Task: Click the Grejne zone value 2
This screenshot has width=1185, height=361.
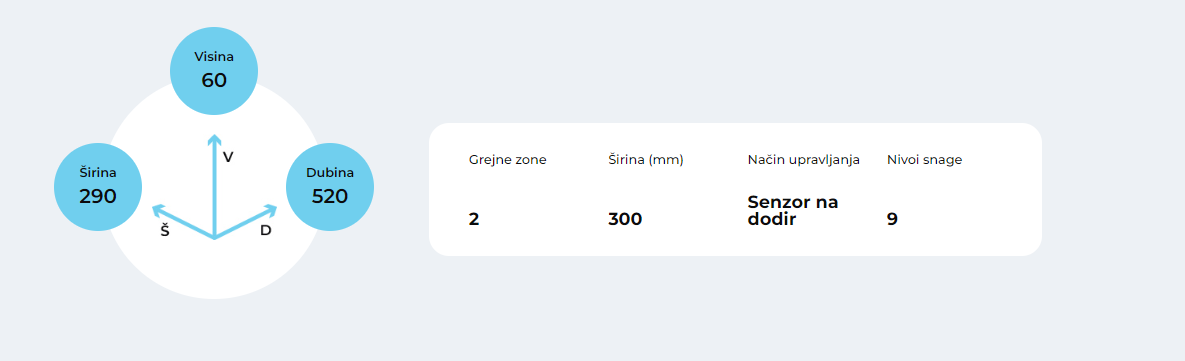Action: coord(474,219)
